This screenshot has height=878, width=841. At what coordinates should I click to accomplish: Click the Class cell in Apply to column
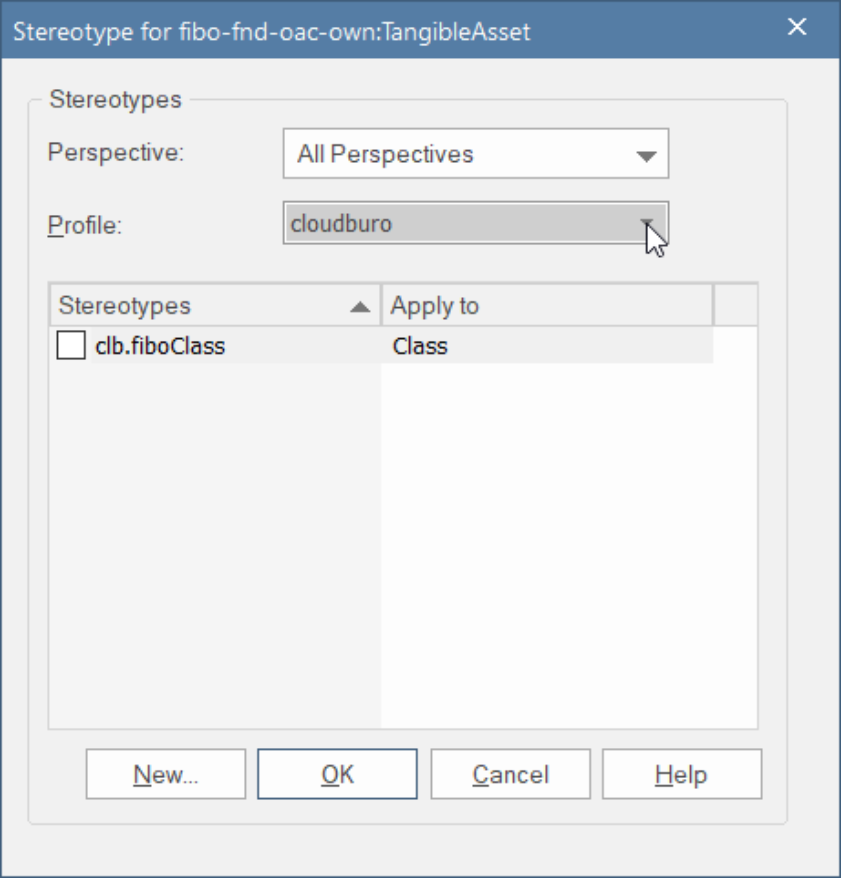pos(420,347)
